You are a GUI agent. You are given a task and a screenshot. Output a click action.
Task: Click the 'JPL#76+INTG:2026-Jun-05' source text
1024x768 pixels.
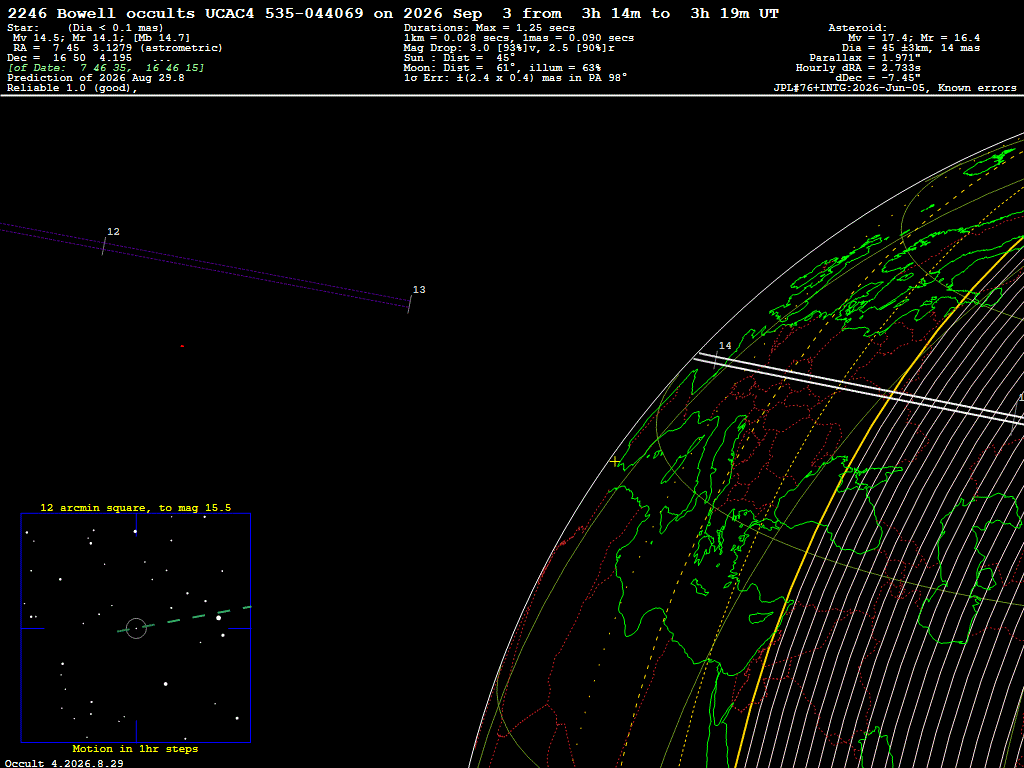click(x=852, y=88)
